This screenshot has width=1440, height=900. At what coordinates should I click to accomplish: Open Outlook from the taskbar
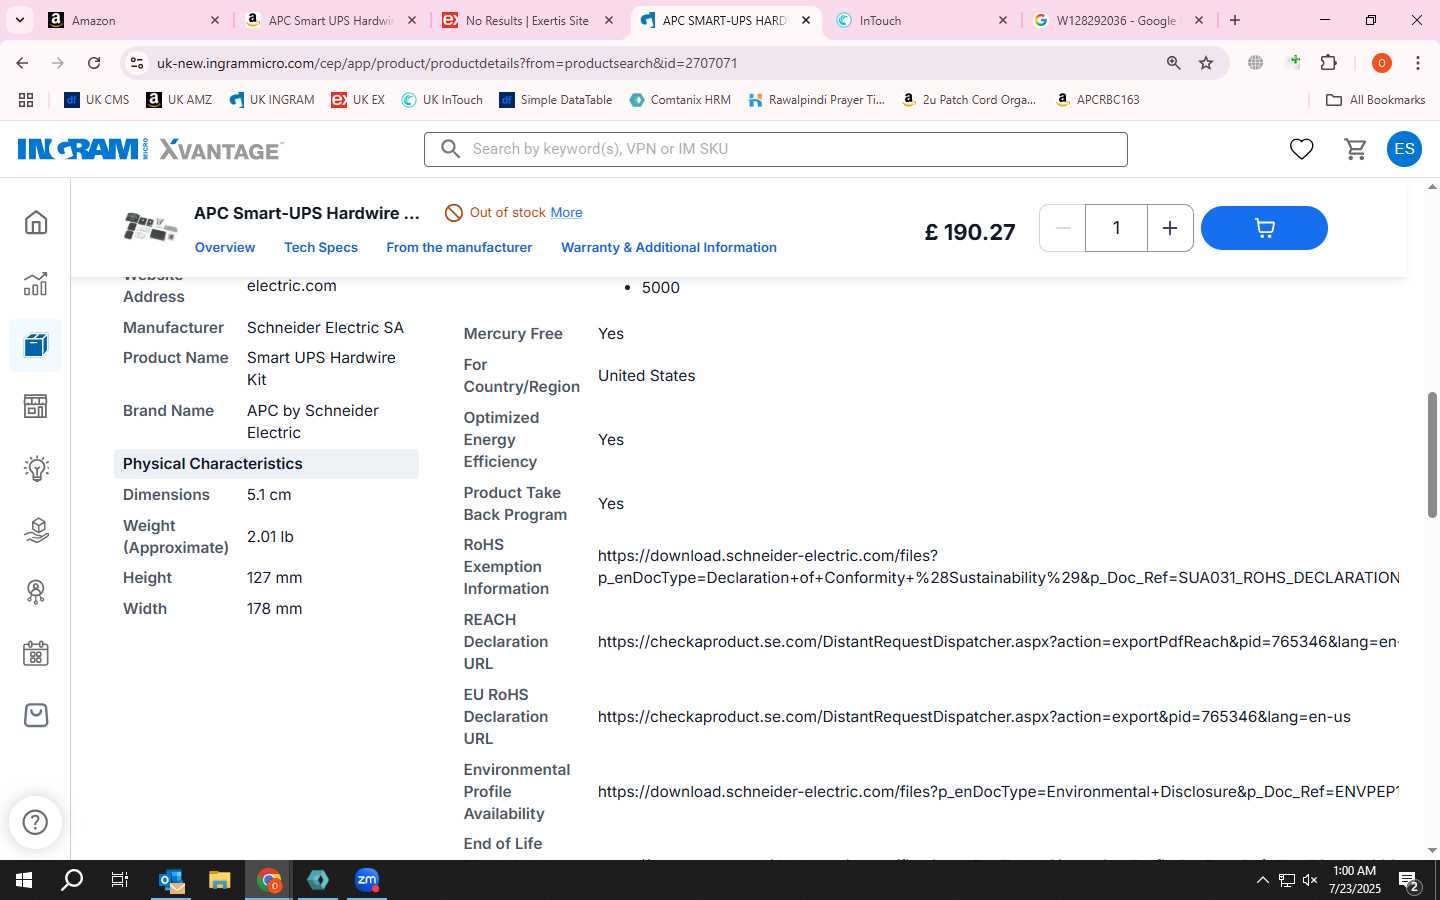pos(171,880)
